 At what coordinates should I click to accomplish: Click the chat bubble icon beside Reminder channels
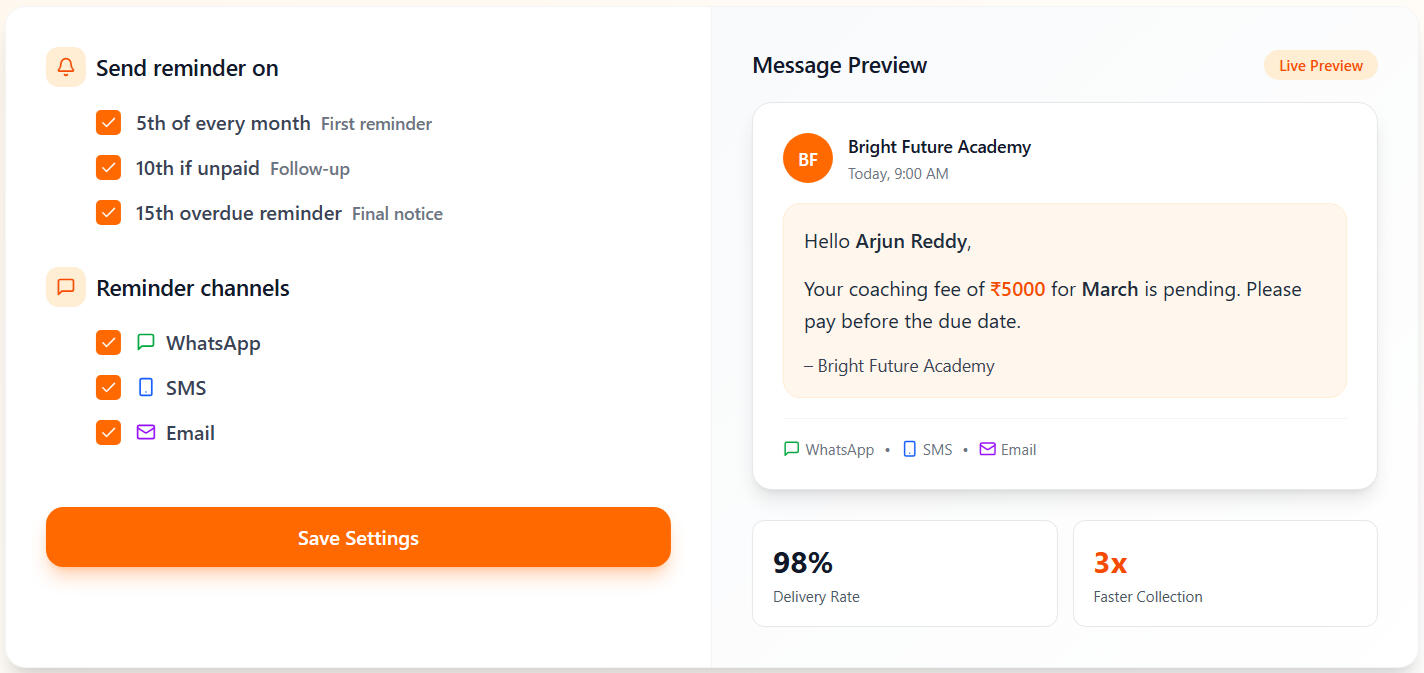pos(66,287)
